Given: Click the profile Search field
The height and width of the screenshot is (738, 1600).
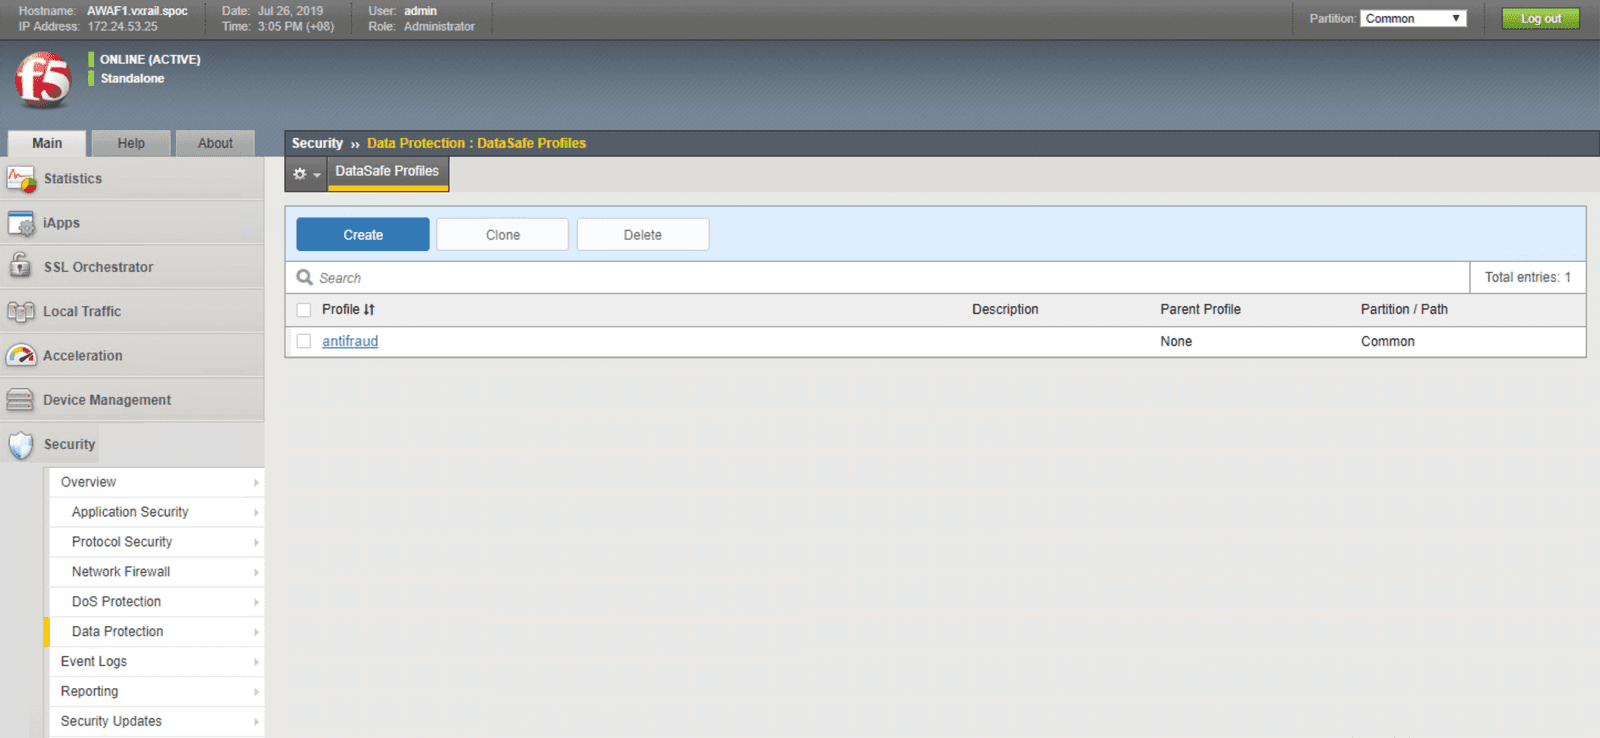Looking at the screenshot, I should [880, 278].
